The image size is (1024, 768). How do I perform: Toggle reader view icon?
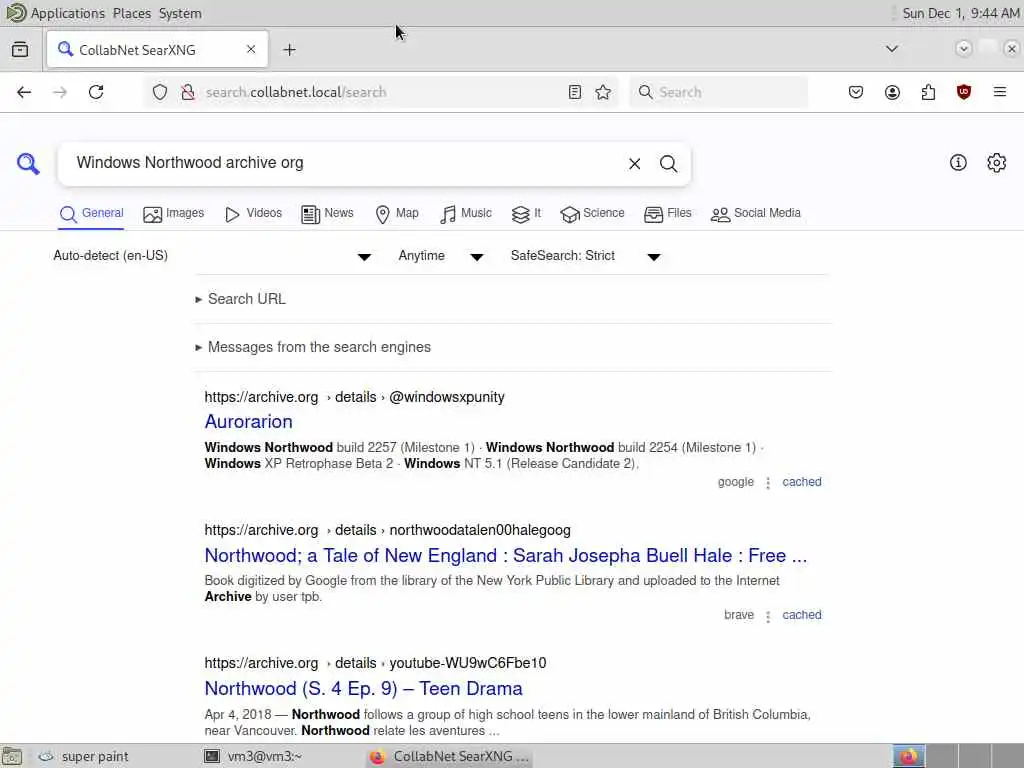575,92
